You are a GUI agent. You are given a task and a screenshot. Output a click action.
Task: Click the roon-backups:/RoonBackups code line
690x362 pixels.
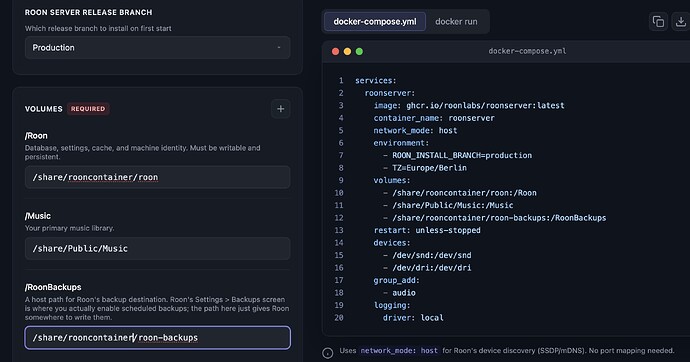pyautogui.click(x=495, y=218)
